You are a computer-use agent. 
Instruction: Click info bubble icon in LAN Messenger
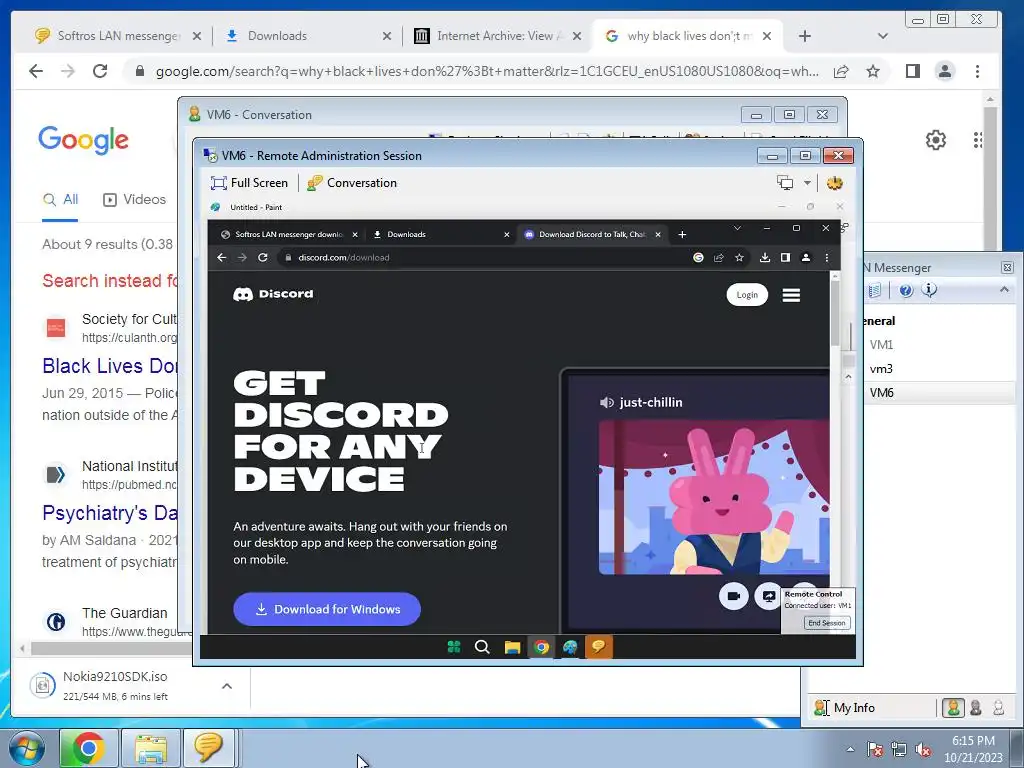pos(929,290)
